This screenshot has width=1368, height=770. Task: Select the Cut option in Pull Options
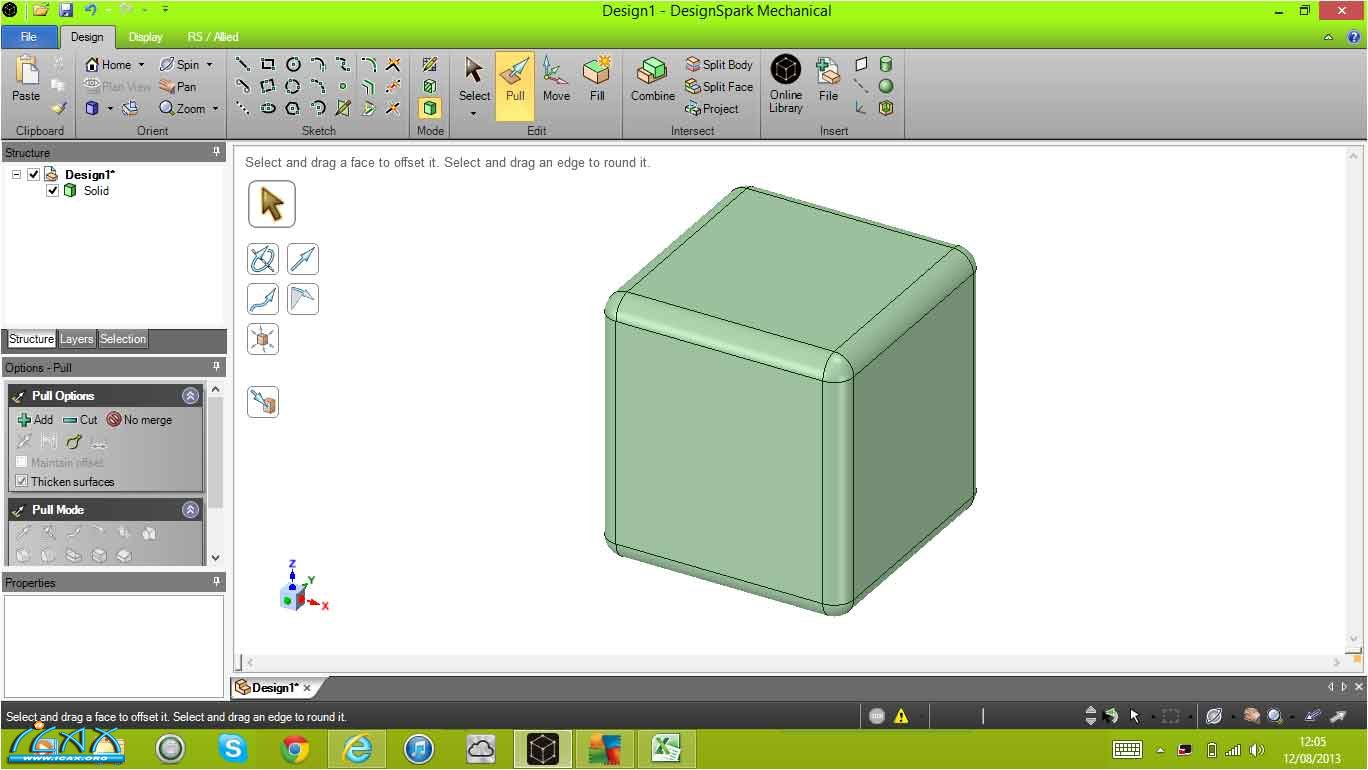tap(80, 420)
